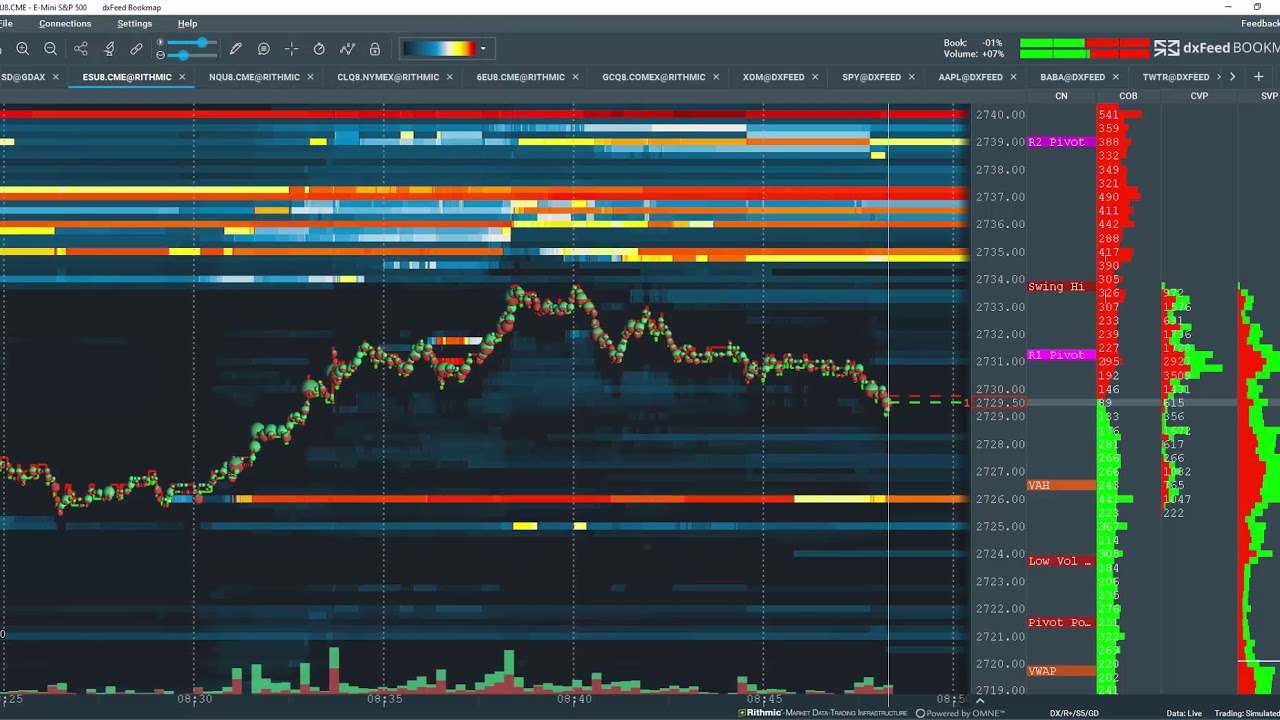This screenshot has width=1280, height=720.
Task: Click the speech bubble notes icon
Action: (264, 49)
